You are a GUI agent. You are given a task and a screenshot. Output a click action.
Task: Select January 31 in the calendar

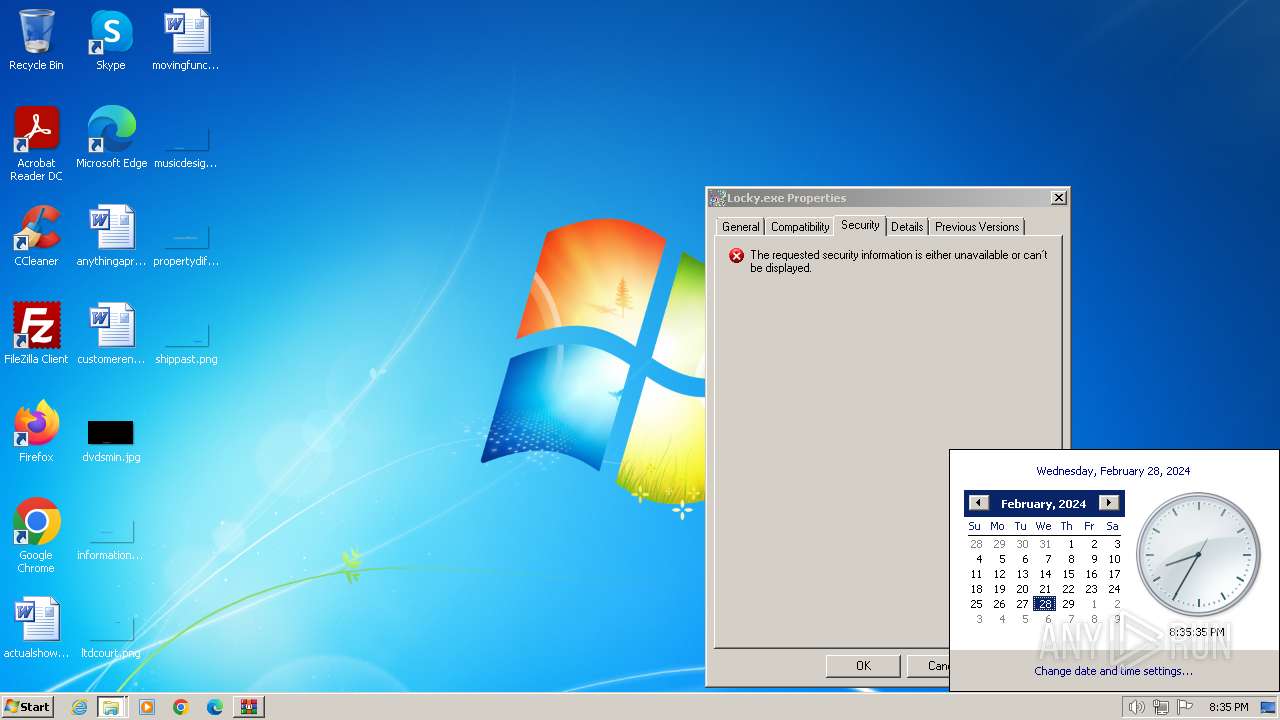1045,544
